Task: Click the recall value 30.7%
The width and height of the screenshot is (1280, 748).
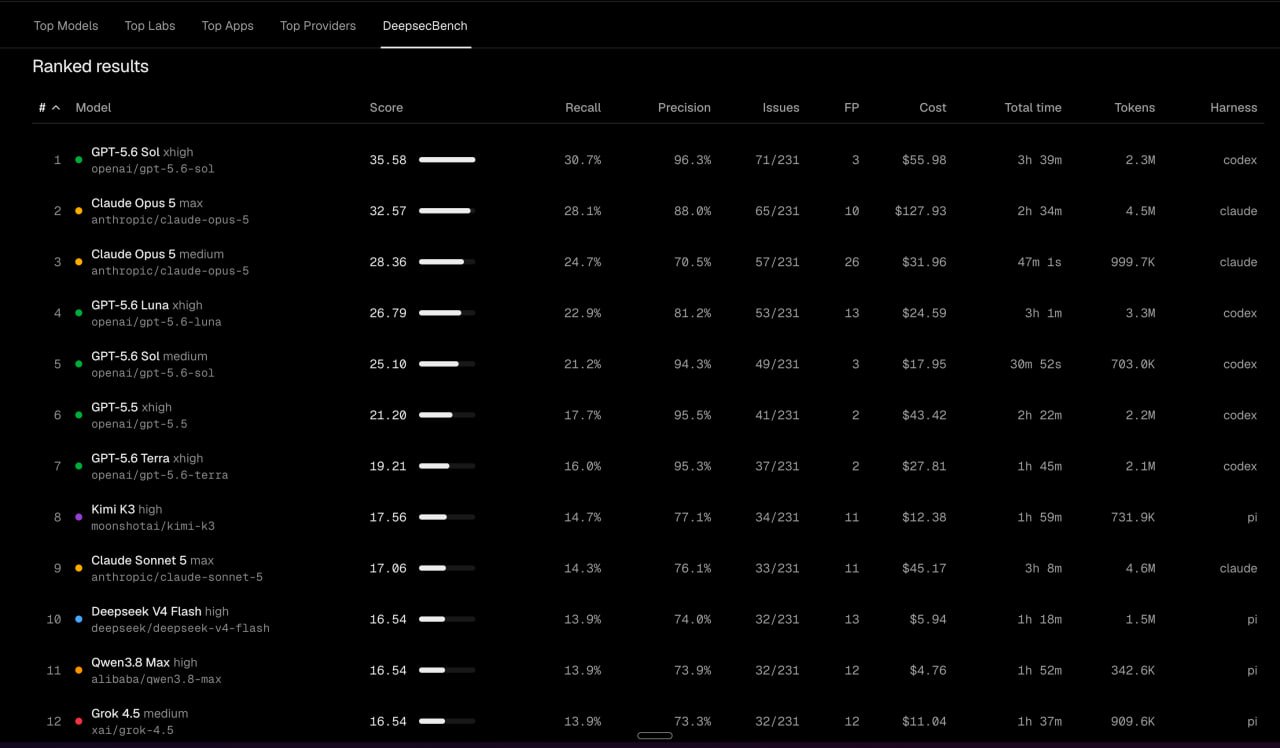Action: coord(582,160)
